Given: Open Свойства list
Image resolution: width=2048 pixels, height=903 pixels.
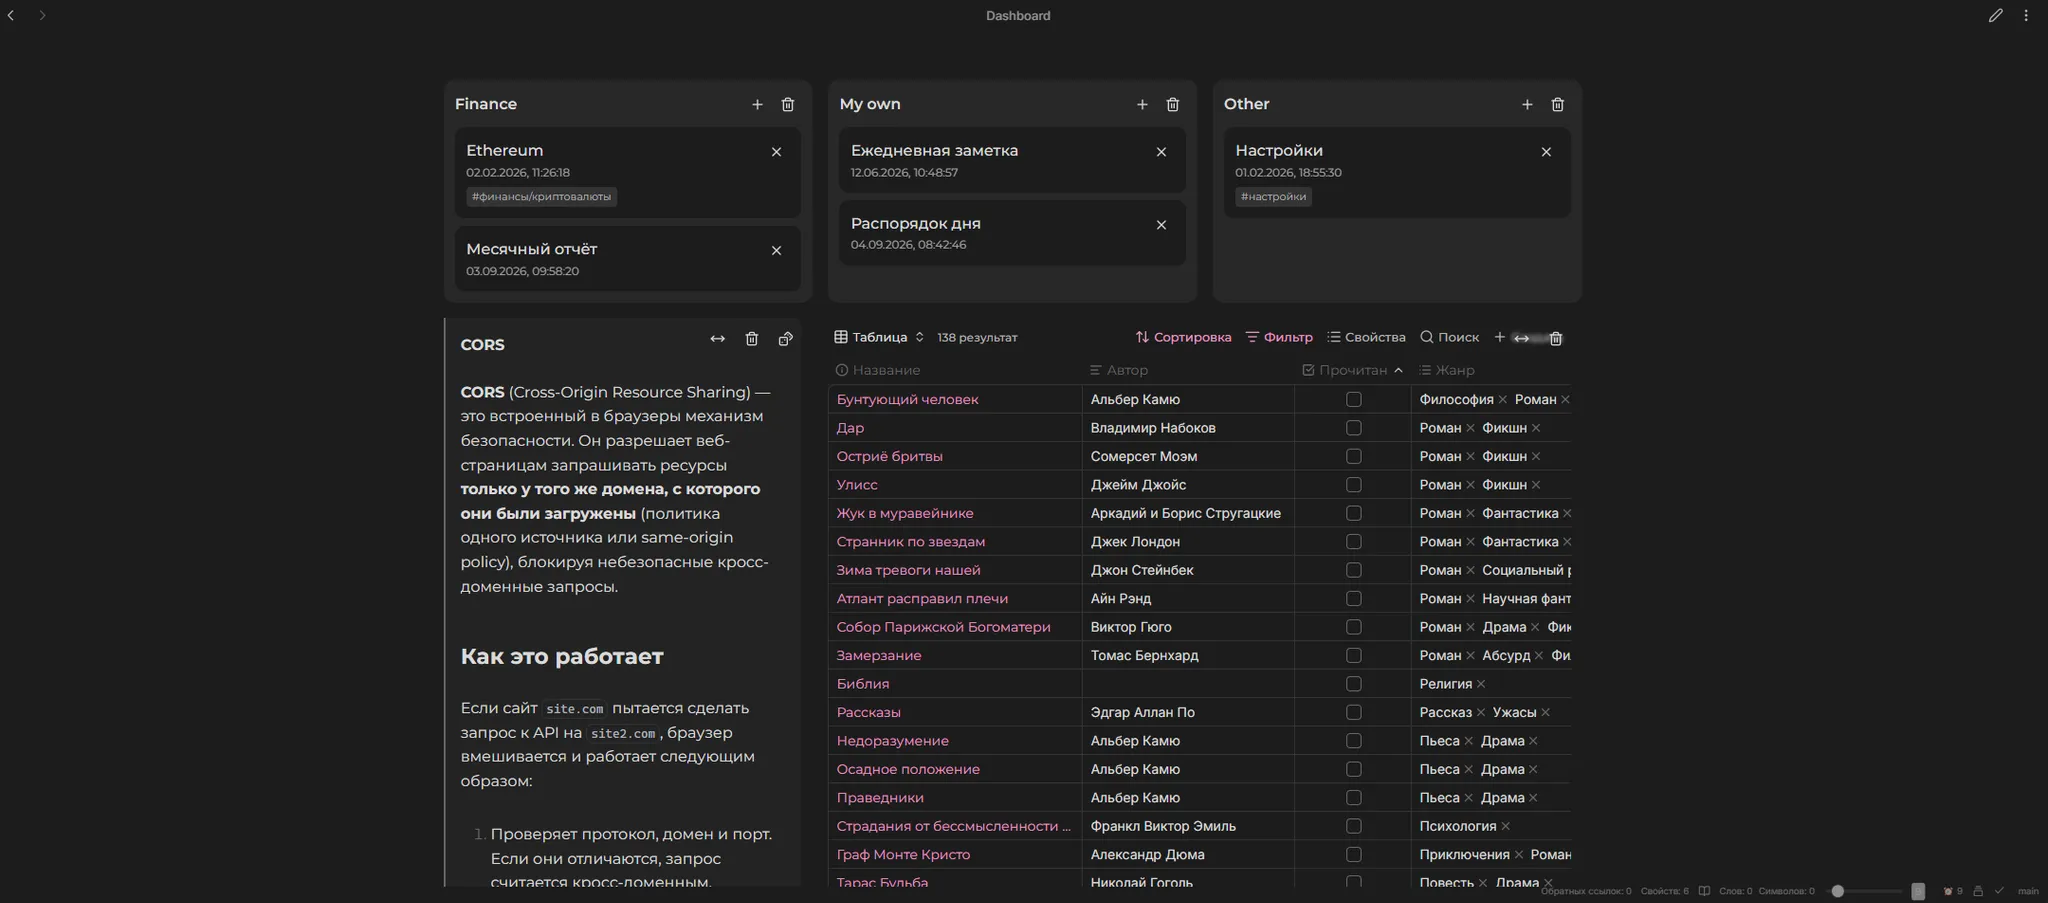Looking at the screenshot, I should [x=1366, y=337].
